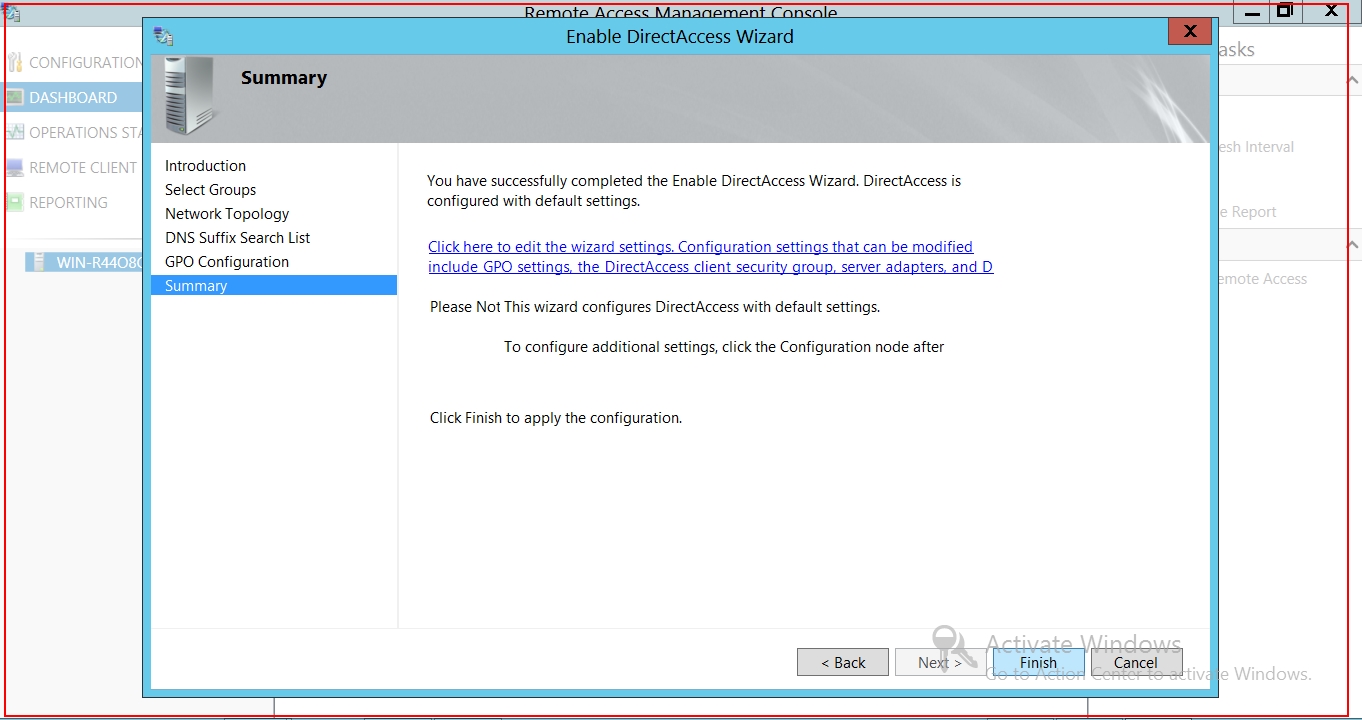Restore the Remote Access Management Console window

1285,12
